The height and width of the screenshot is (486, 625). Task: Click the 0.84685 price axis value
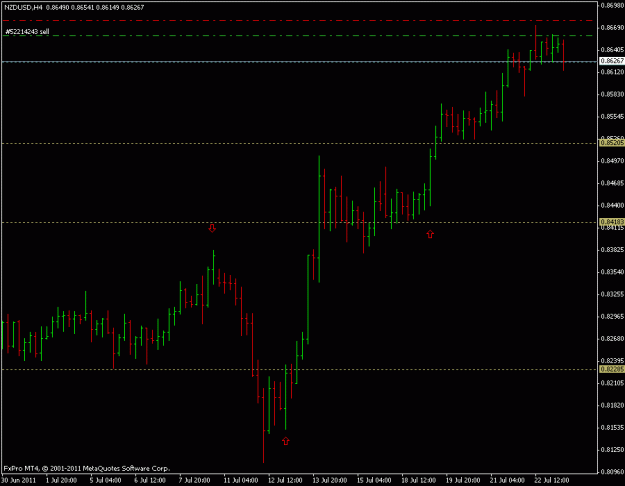[612, 183]
